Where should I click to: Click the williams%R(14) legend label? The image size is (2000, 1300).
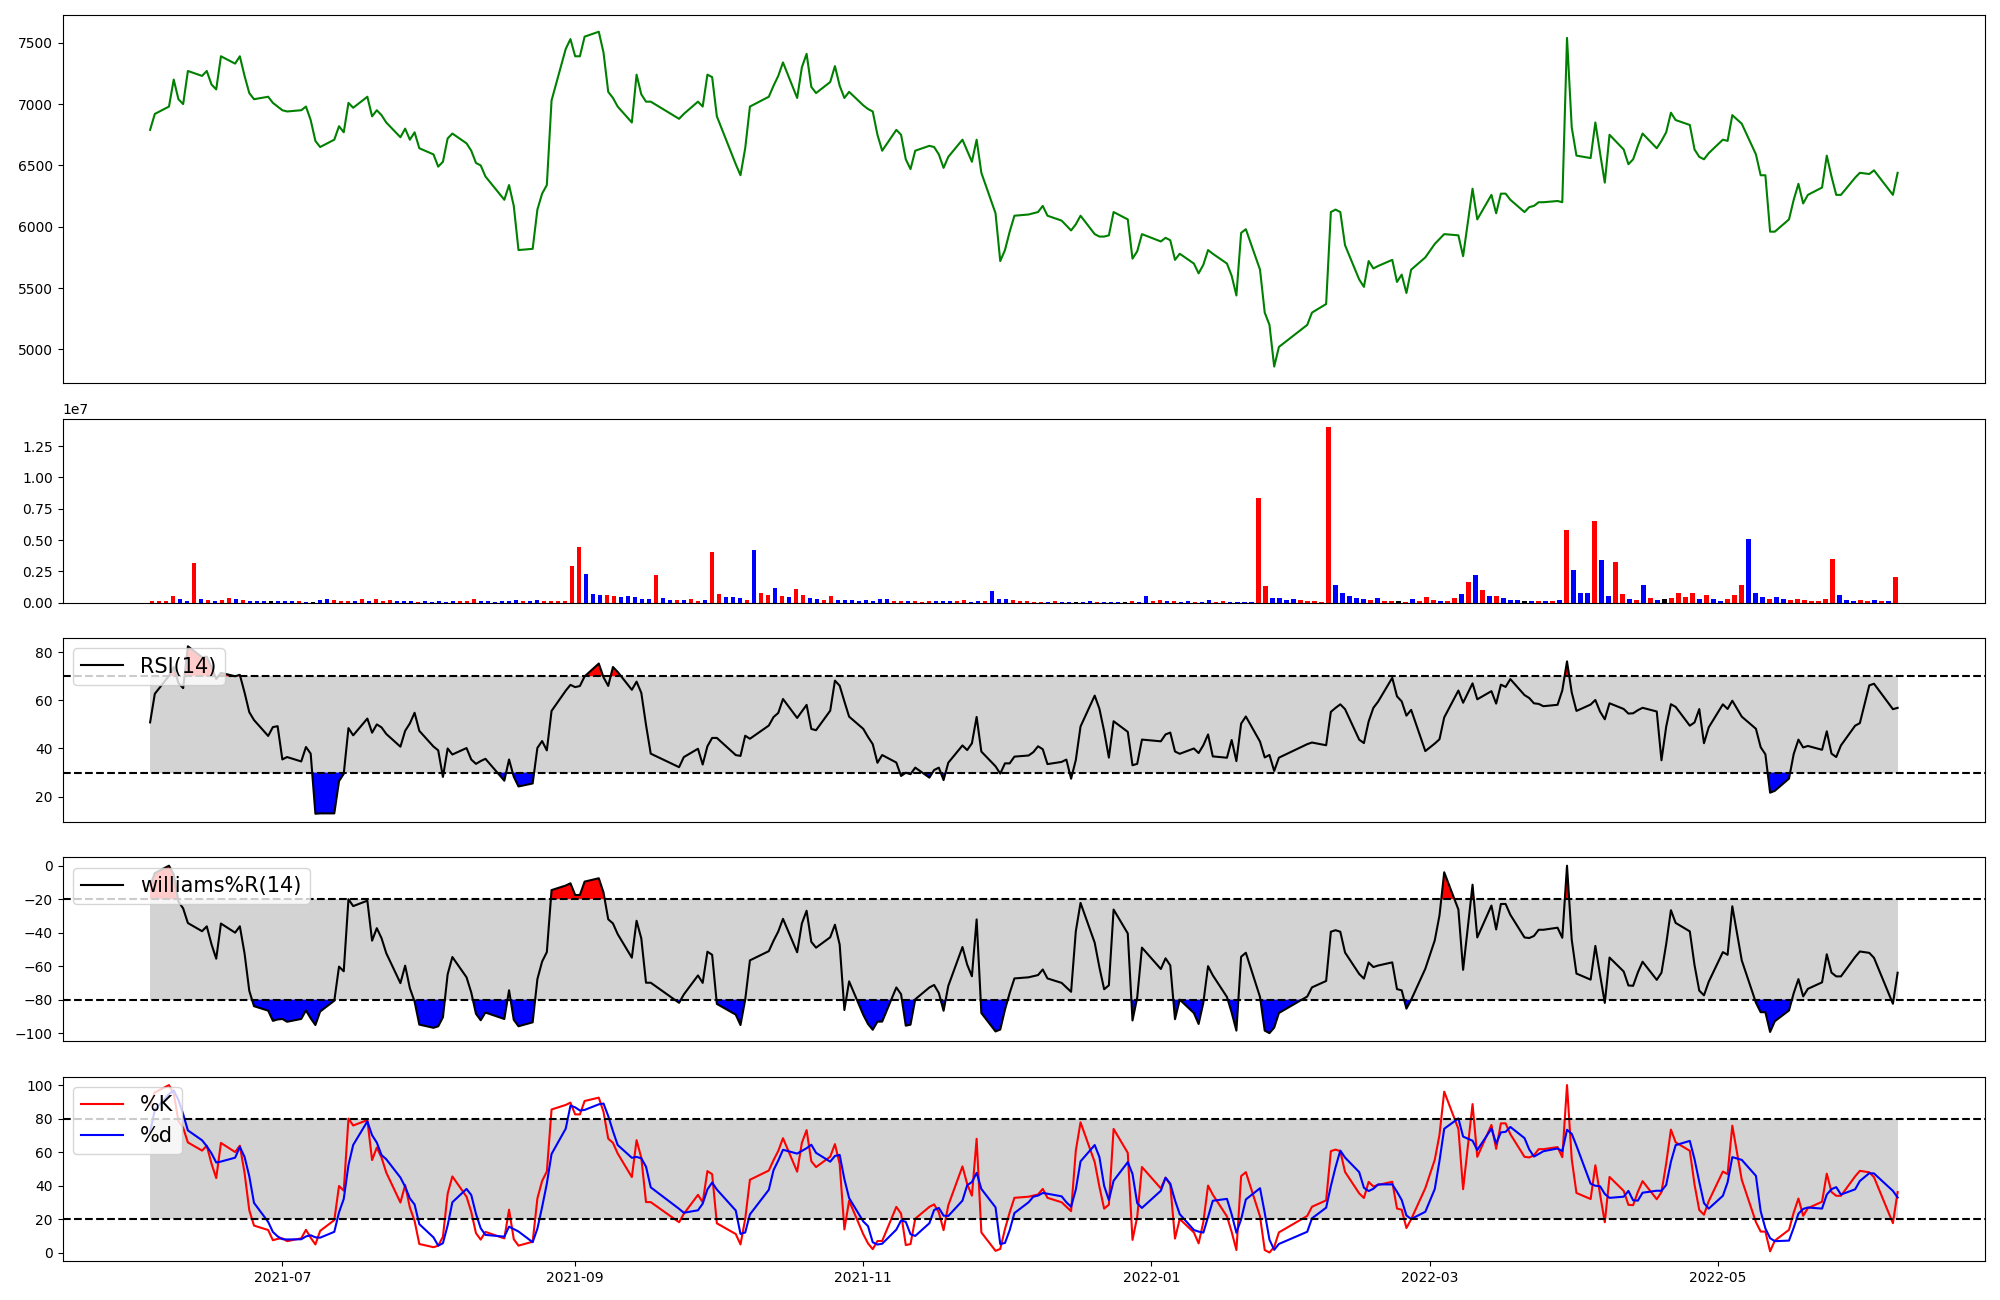220,885
